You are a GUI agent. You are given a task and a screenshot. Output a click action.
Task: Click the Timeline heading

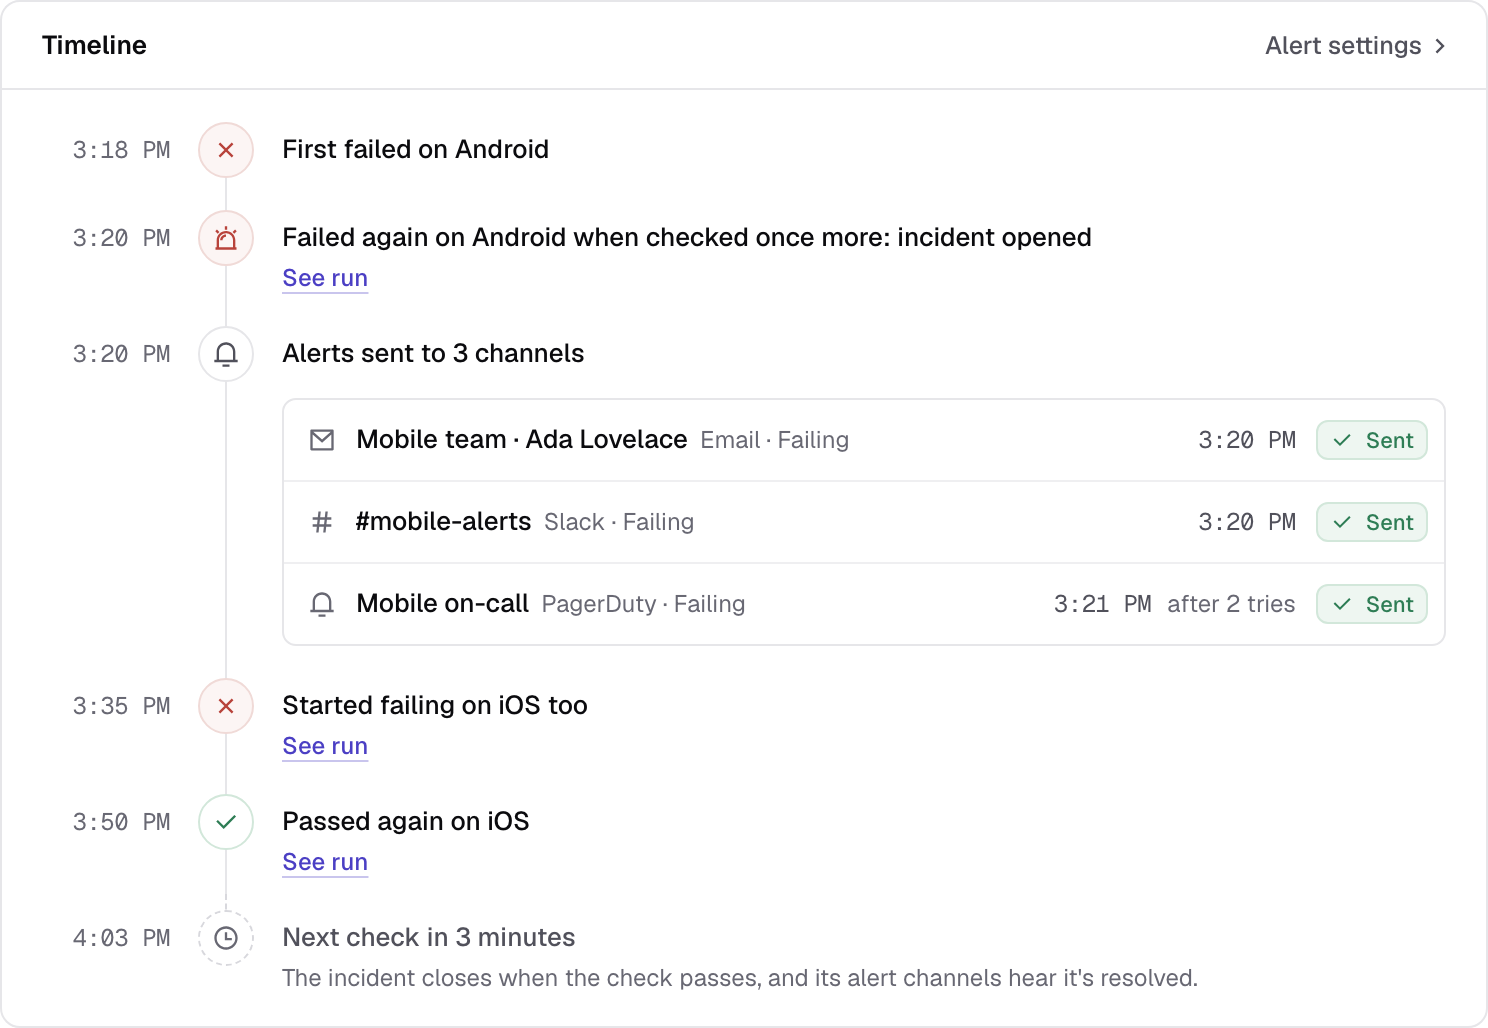[94, 45]
